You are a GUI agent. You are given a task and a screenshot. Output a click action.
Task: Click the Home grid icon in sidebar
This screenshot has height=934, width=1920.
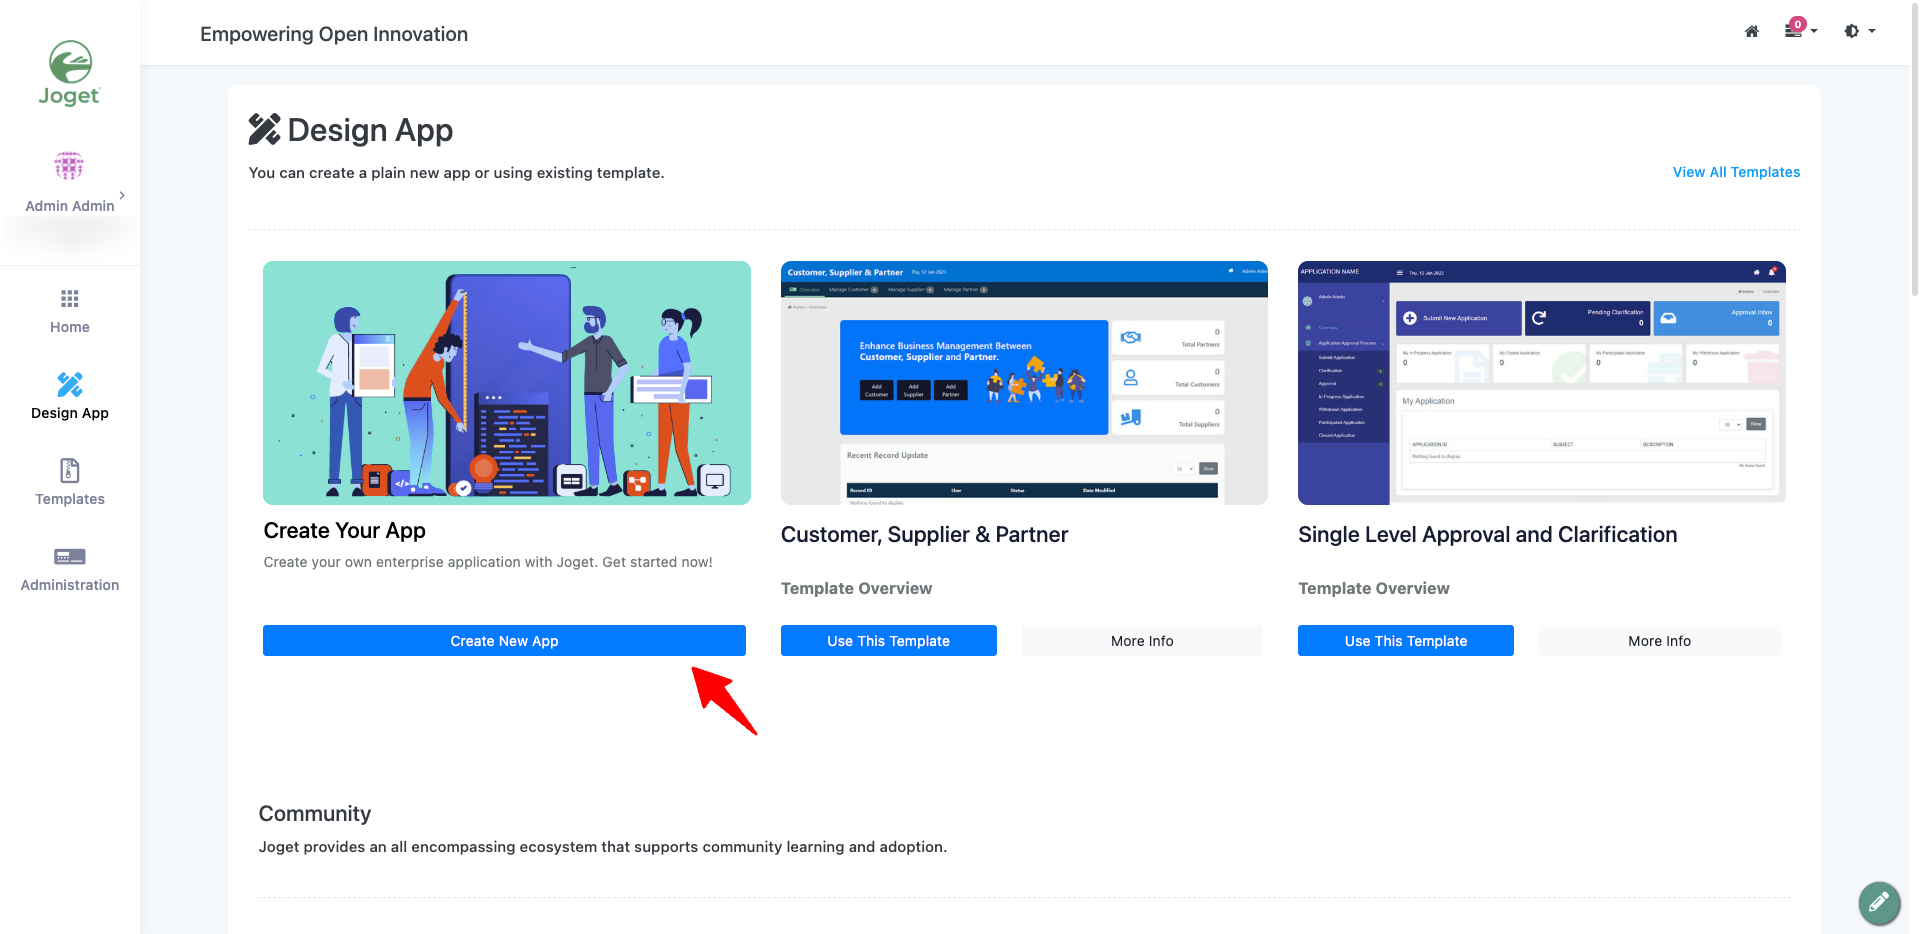pyautogui.click(x=70, y=298)
